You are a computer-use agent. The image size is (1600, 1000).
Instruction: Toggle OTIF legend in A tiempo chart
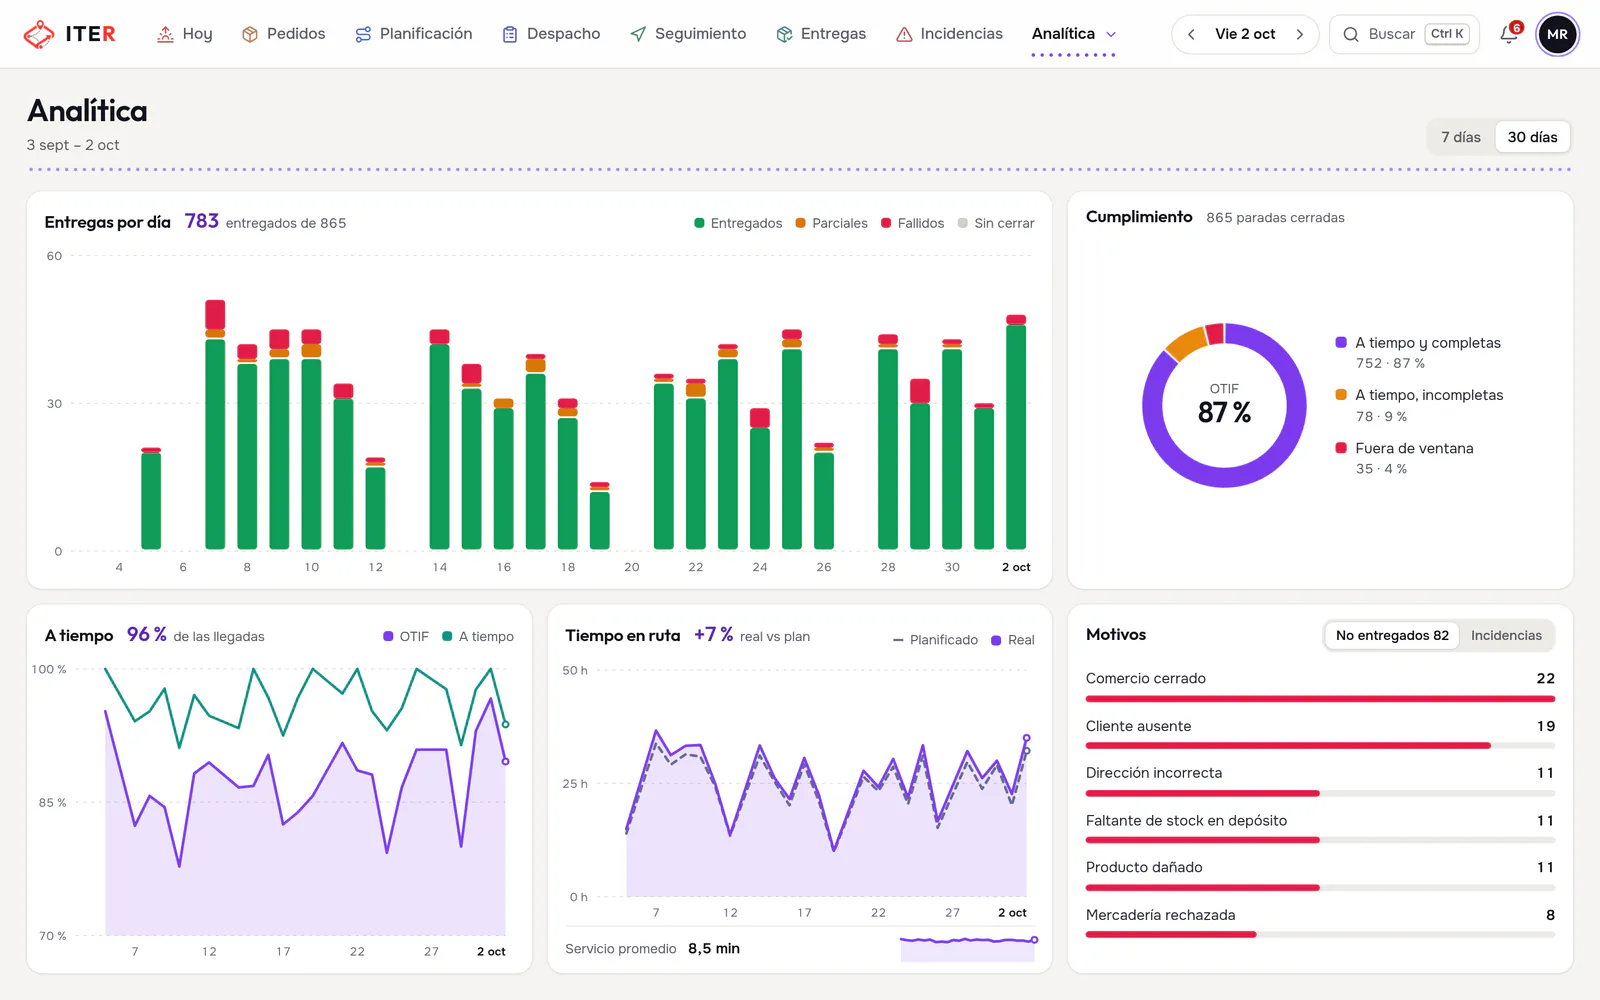[406, 636]
